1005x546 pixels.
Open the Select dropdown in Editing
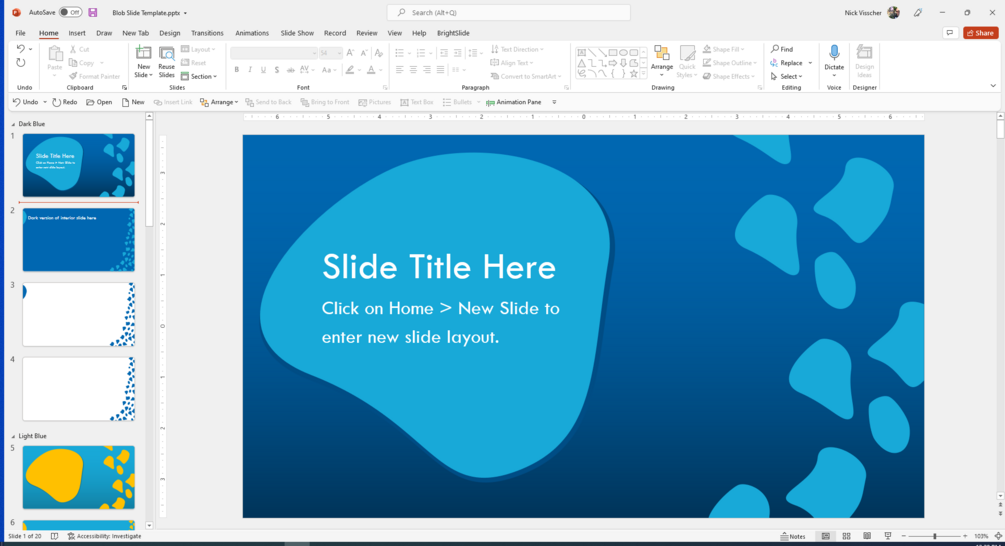[x=786, y=76]
